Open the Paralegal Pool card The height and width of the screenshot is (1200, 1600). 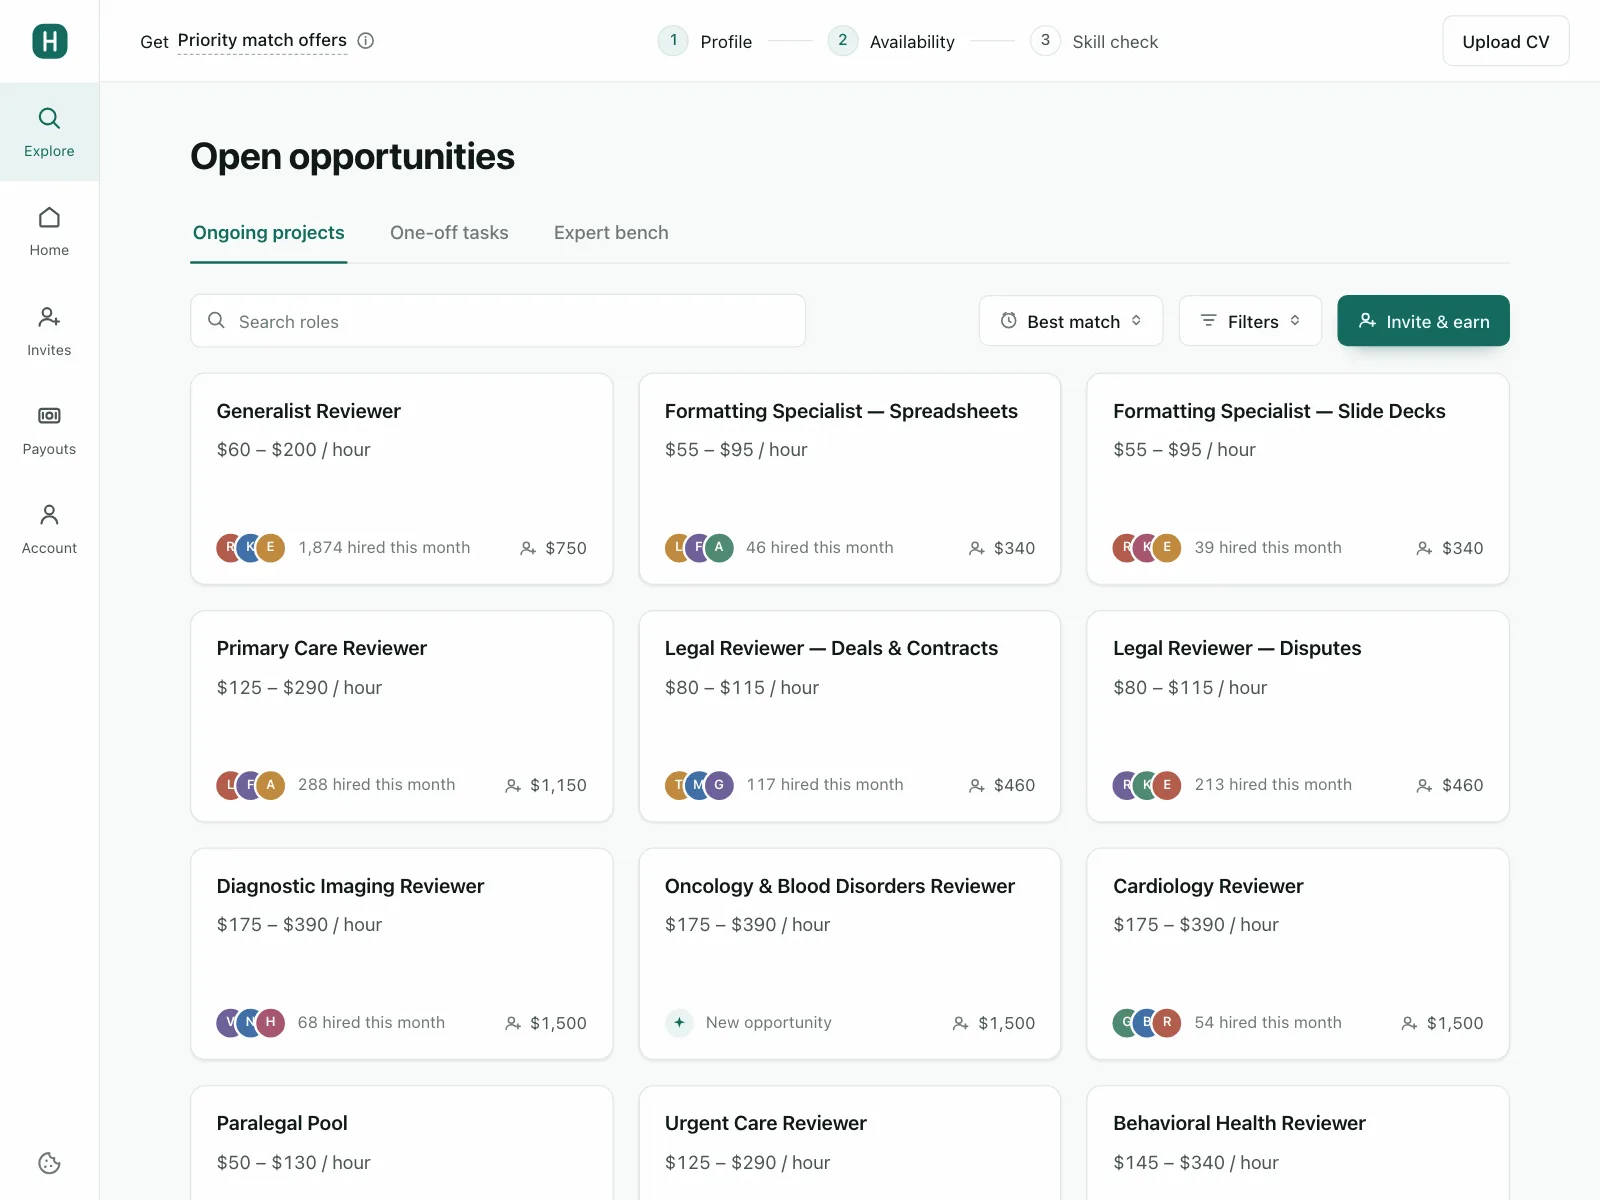coord(402,1143)
